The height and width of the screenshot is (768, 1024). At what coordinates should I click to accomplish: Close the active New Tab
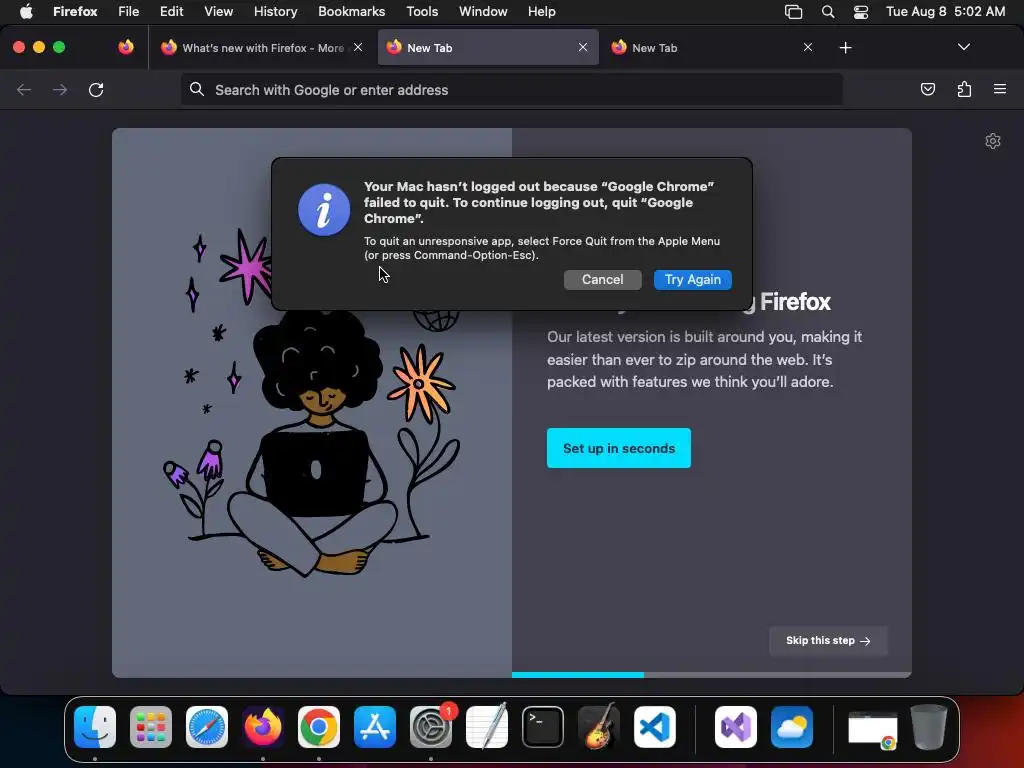pyautogui.click(x=583, y=47)
